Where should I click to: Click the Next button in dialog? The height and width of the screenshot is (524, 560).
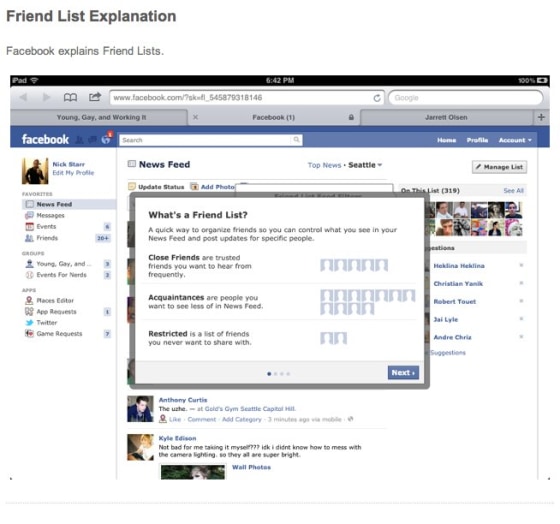[x=403, y=373]
